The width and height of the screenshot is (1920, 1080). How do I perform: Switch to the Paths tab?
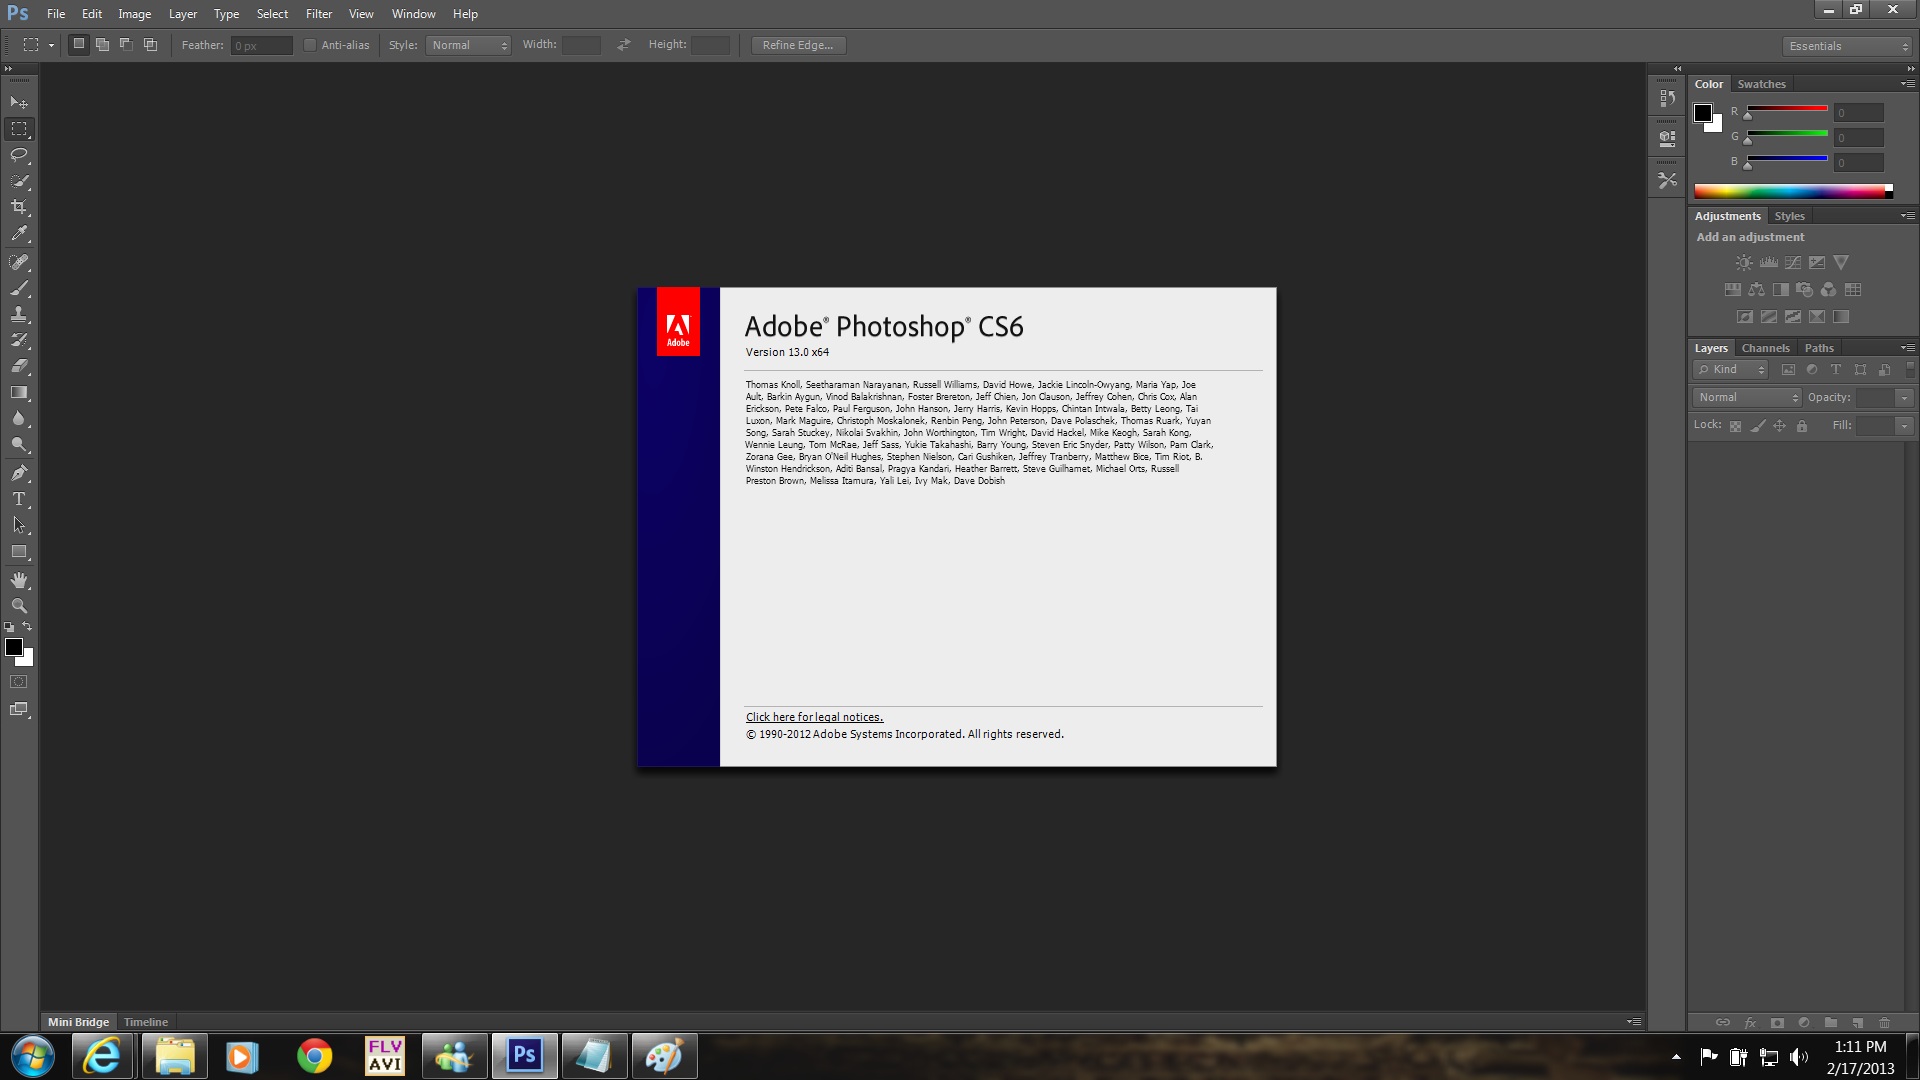(x=1817, y=347)
